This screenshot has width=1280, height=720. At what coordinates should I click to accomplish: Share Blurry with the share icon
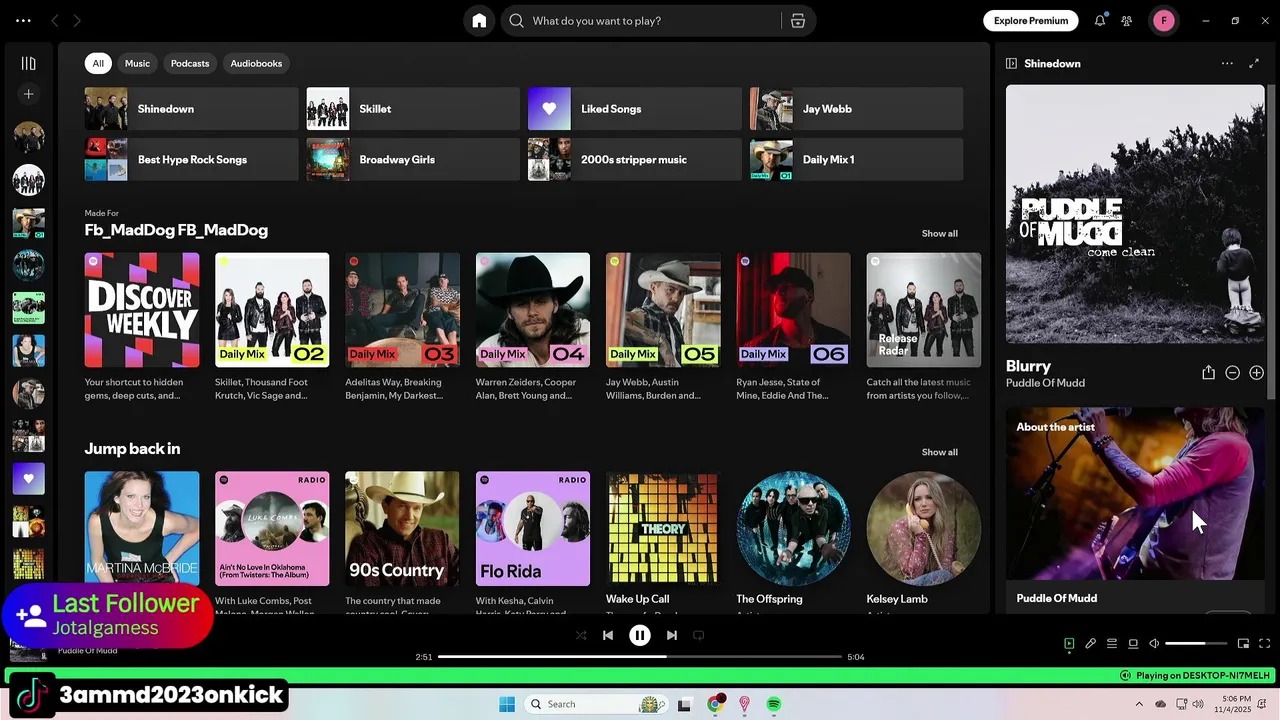pos(1208,373)
